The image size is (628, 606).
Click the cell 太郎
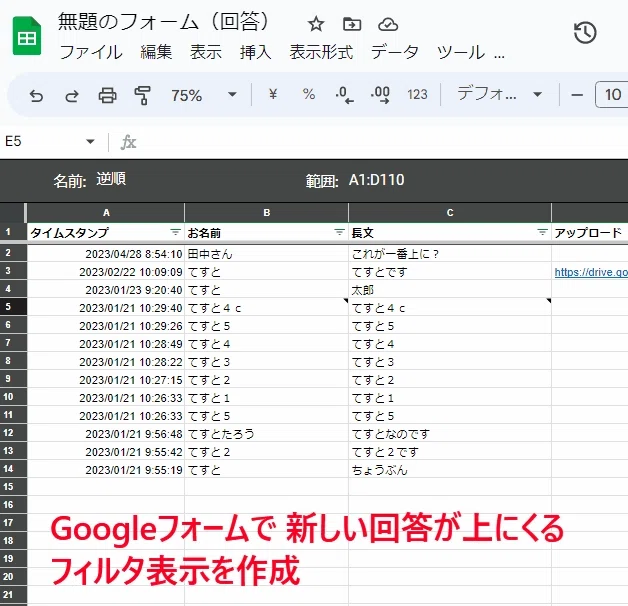click(450, 290)
